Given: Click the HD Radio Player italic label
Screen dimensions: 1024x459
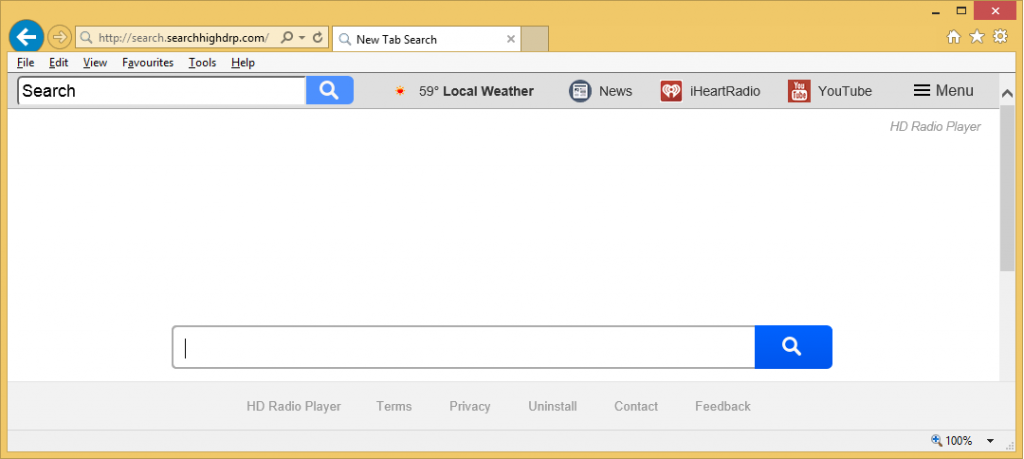Looking at the screenshot, I should point(935,127).
